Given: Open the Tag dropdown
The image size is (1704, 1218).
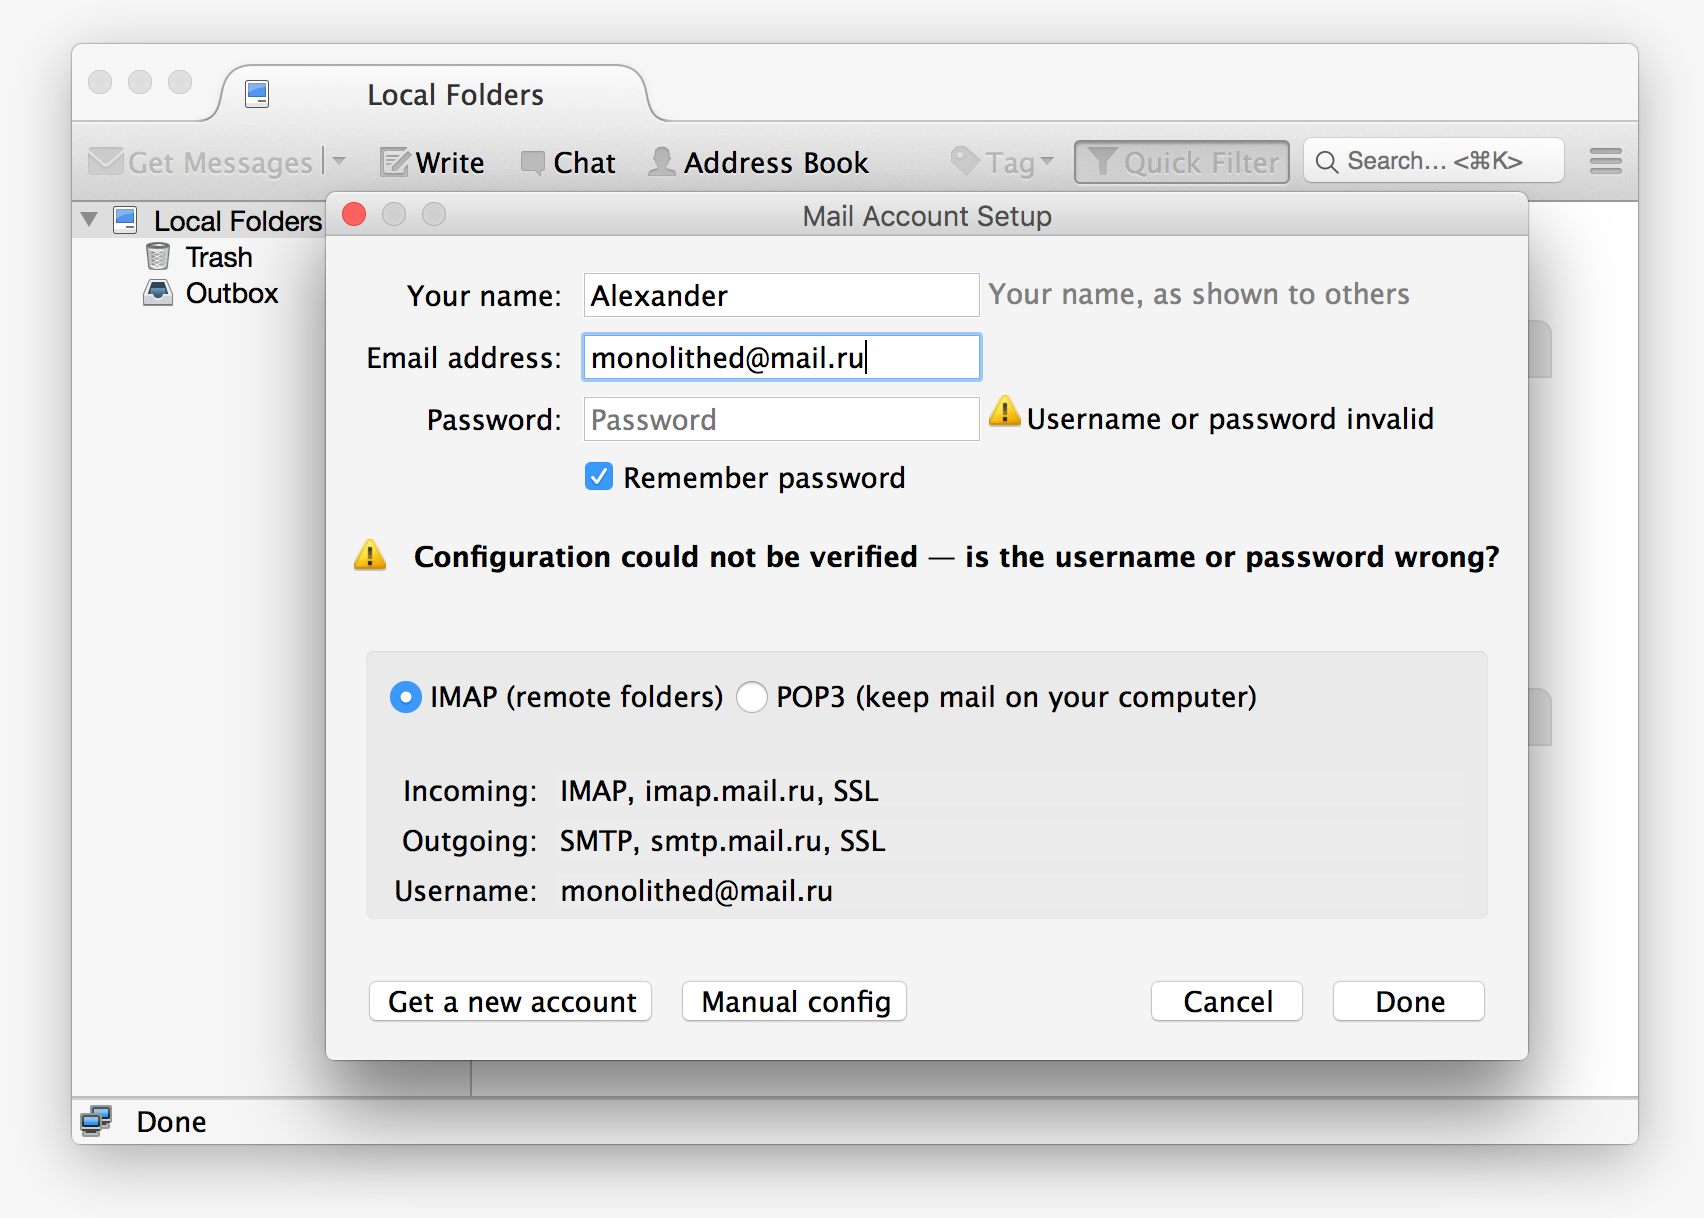Looking at the screenshot, I should tap(1001, 161).
